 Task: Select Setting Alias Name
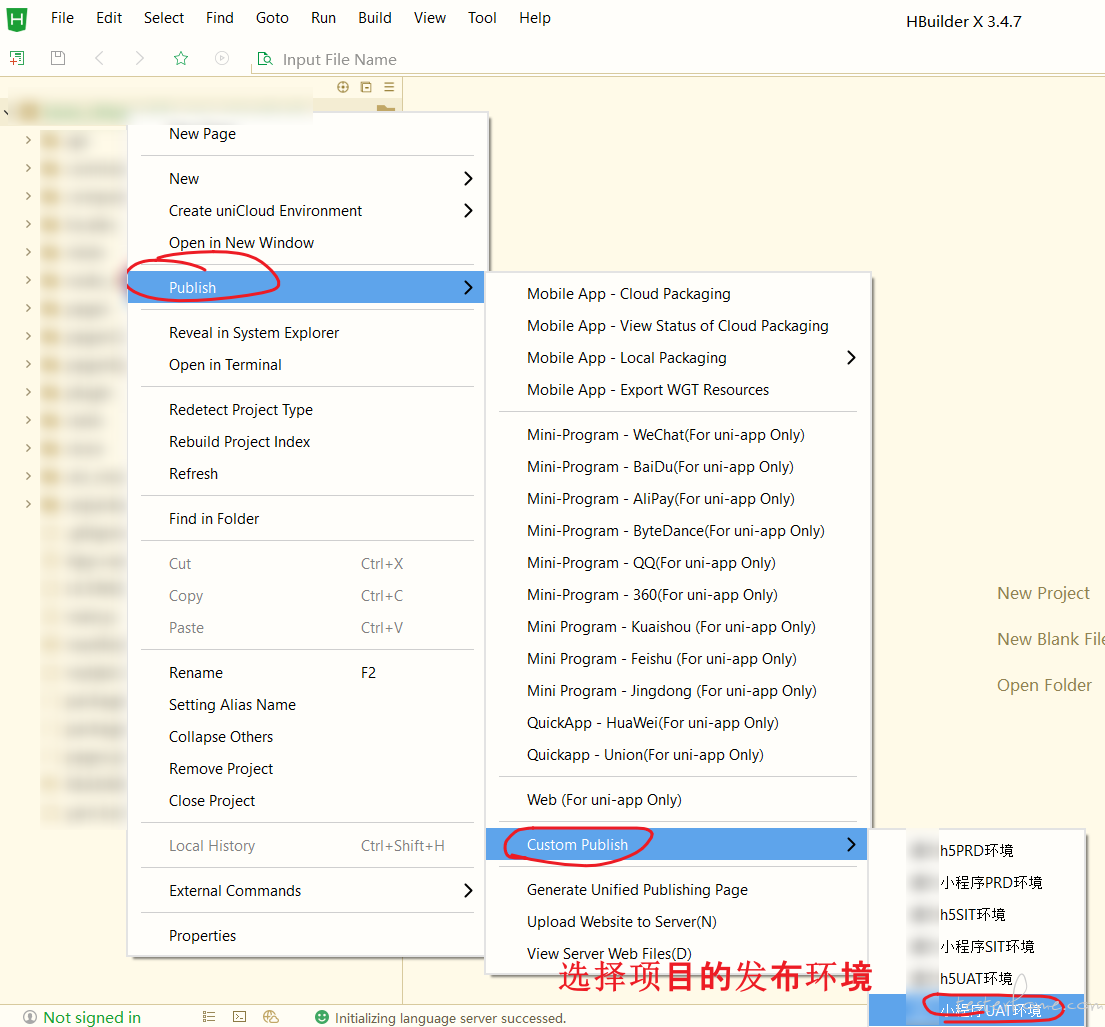pos(233,705)
